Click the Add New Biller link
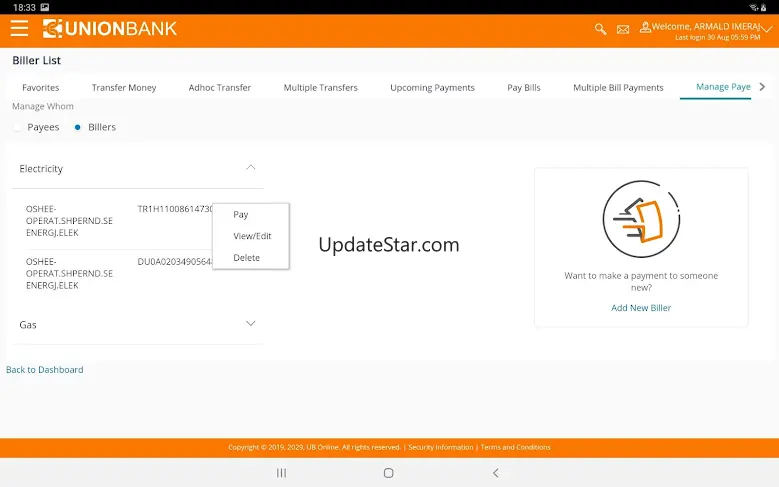 [x=641, y=308]
